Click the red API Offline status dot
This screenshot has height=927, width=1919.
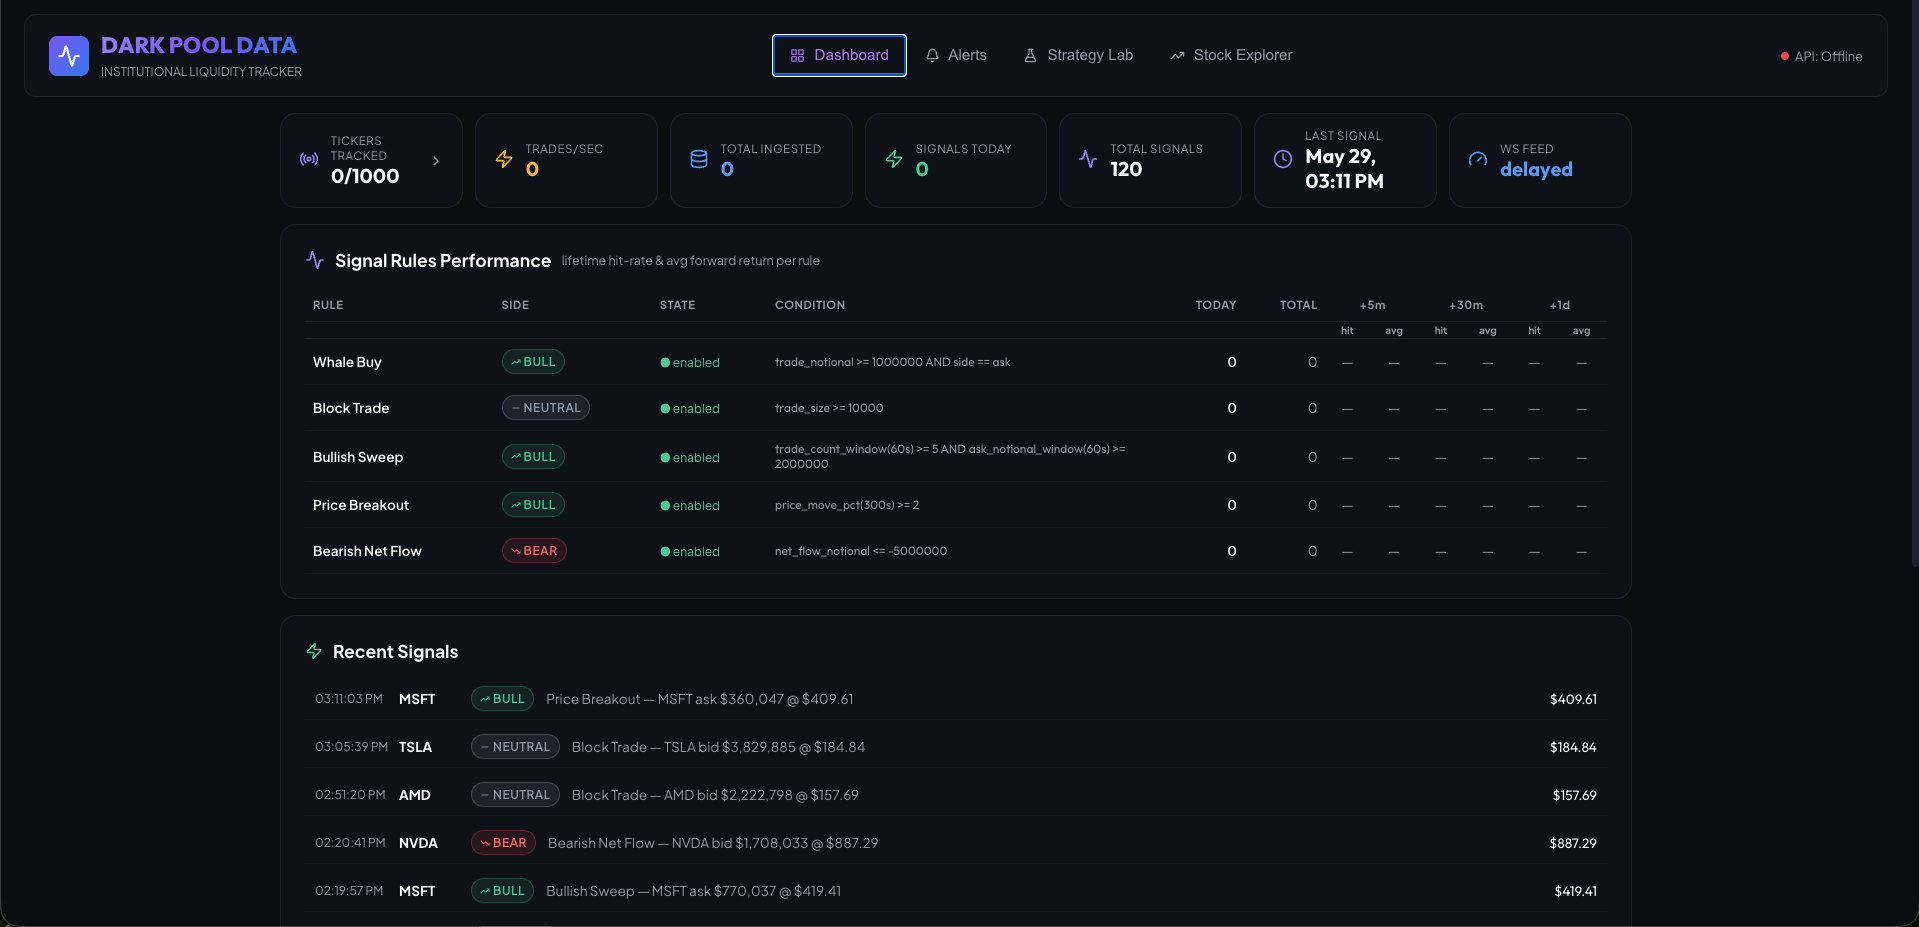pos(1785,57)
